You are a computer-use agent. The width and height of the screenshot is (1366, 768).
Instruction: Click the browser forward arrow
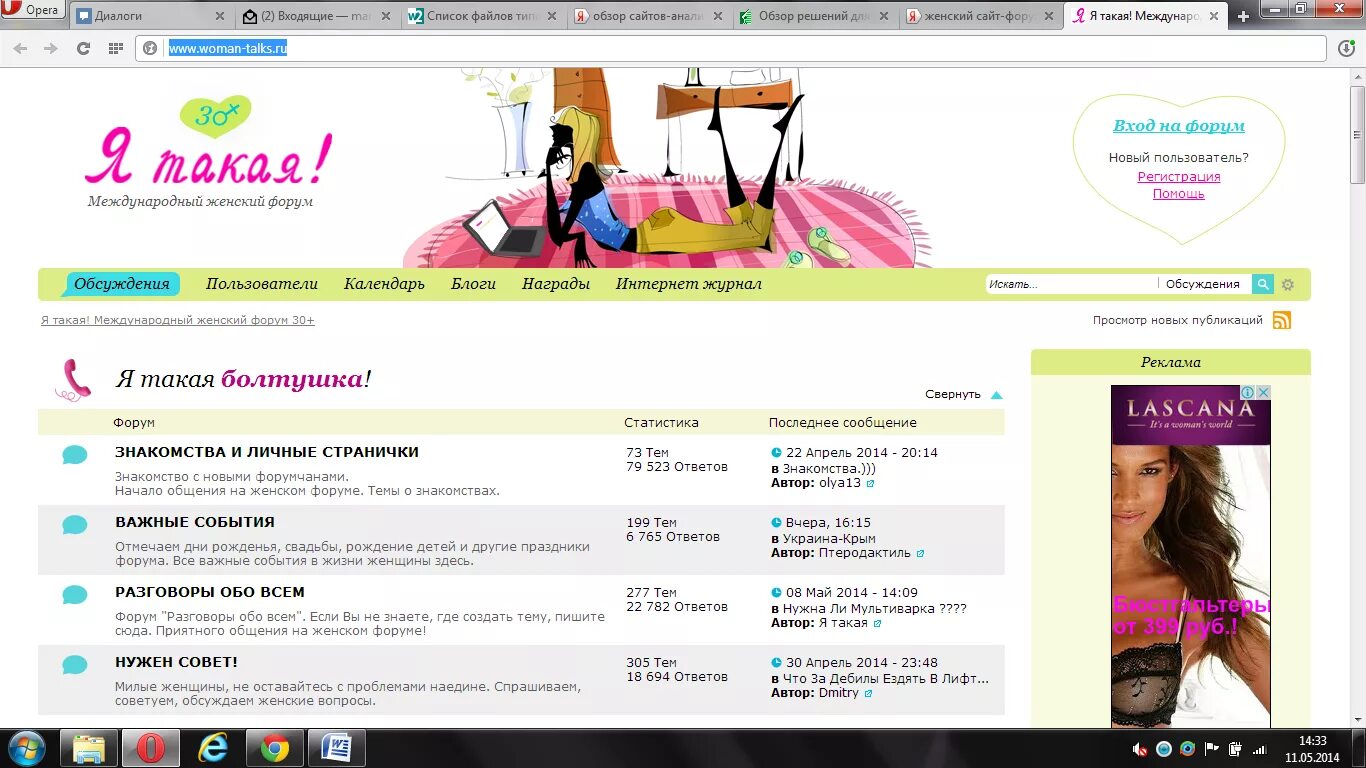[x=51, y=48]
